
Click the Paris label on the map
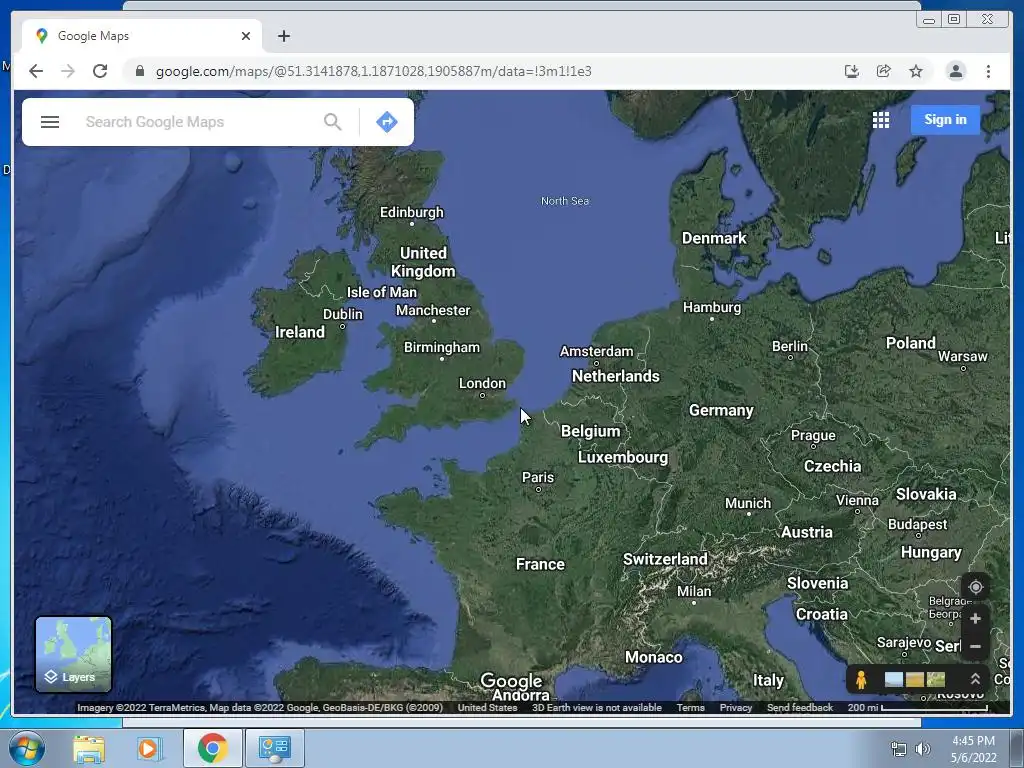[x=537, y=477]
